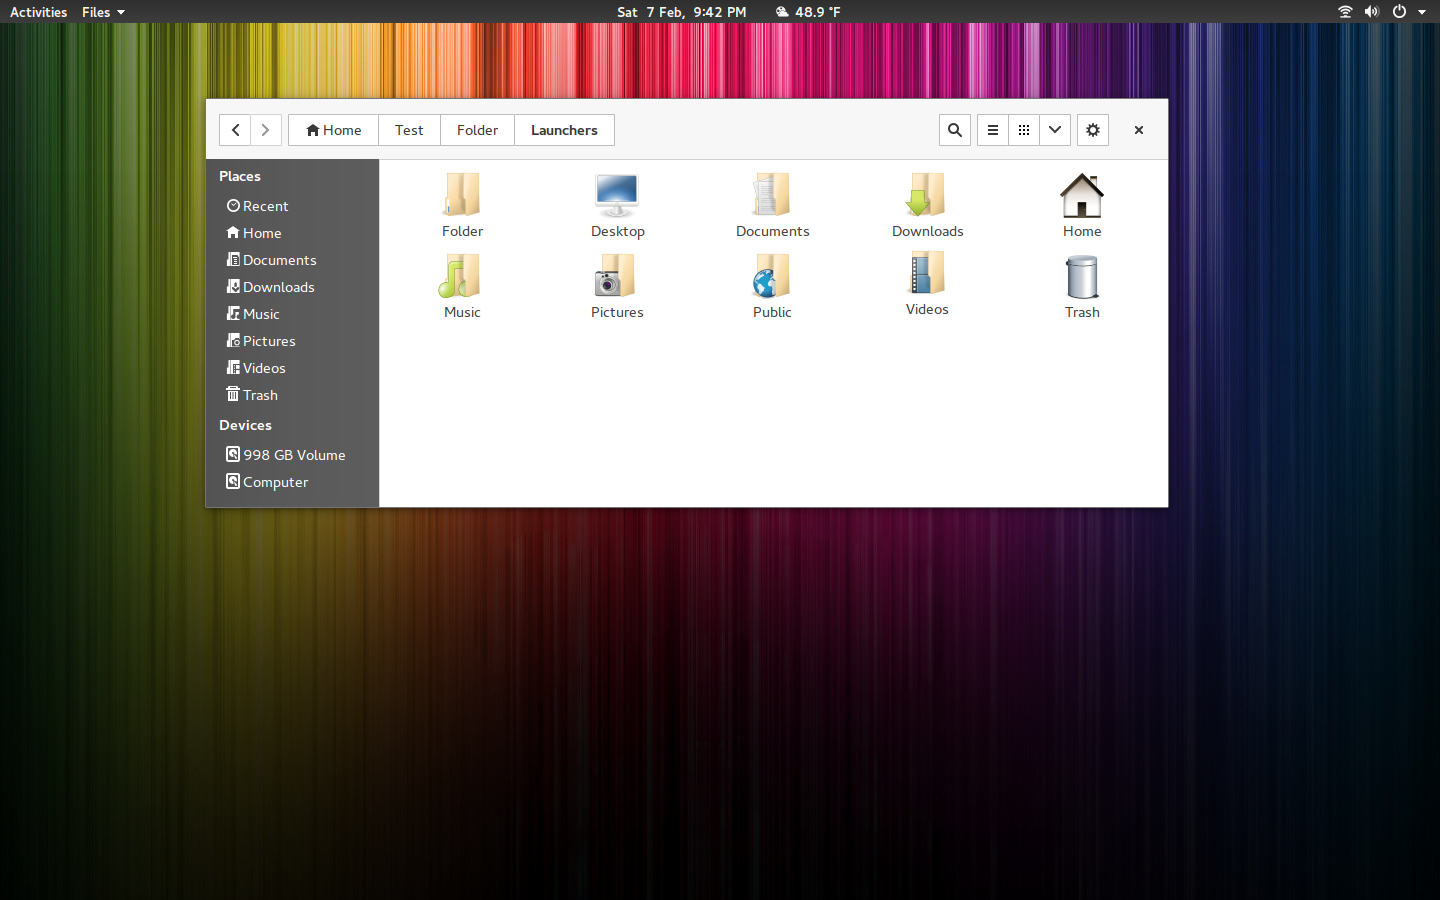The image size is (1440, 900).
Task: Navigate to Home in the path bar
Action: pos(334,130)
